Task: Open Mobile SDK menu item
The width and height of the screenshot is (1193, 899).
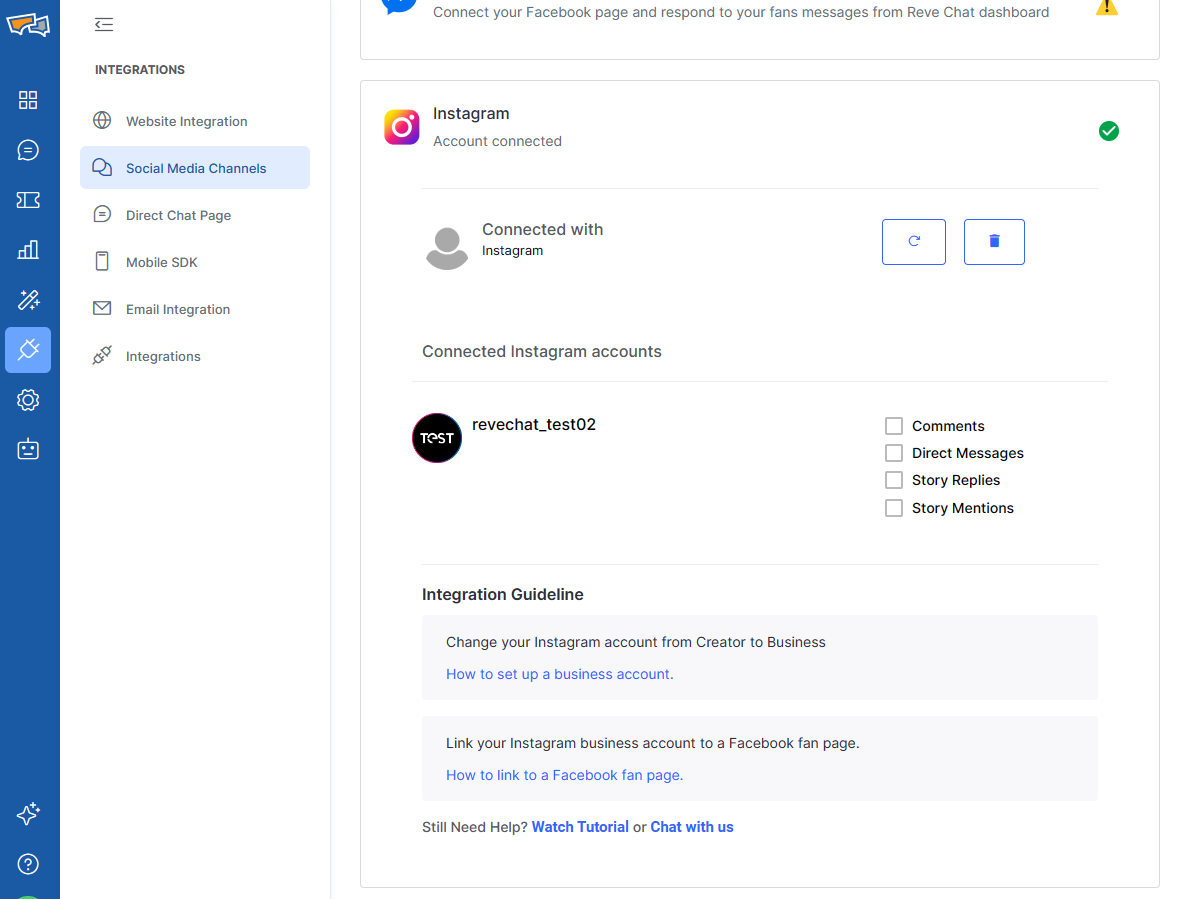Action: click(x=195, y=262)
